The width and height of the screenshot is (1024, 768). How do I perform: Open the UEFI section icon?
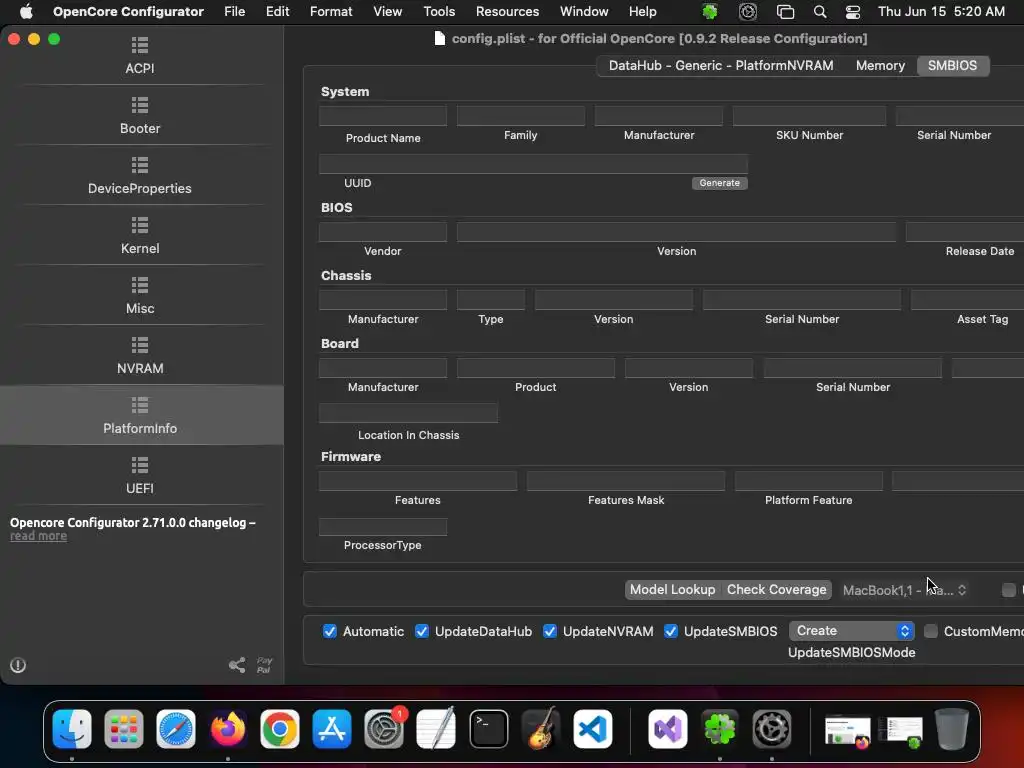(x=140, y=466)
